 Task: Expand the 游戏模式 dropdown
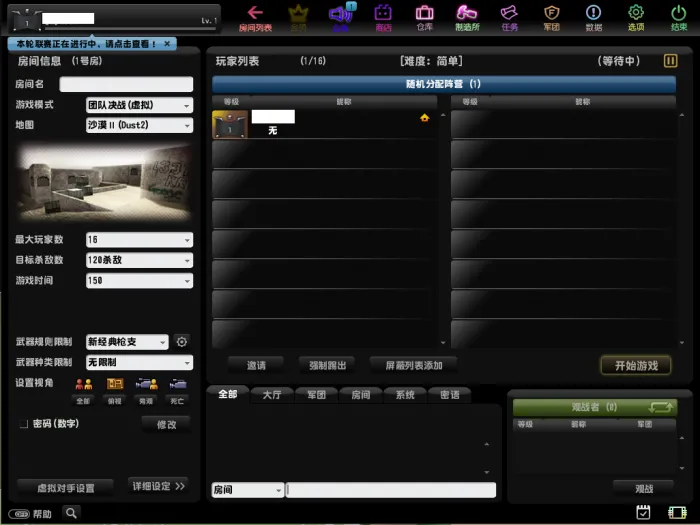139,105
